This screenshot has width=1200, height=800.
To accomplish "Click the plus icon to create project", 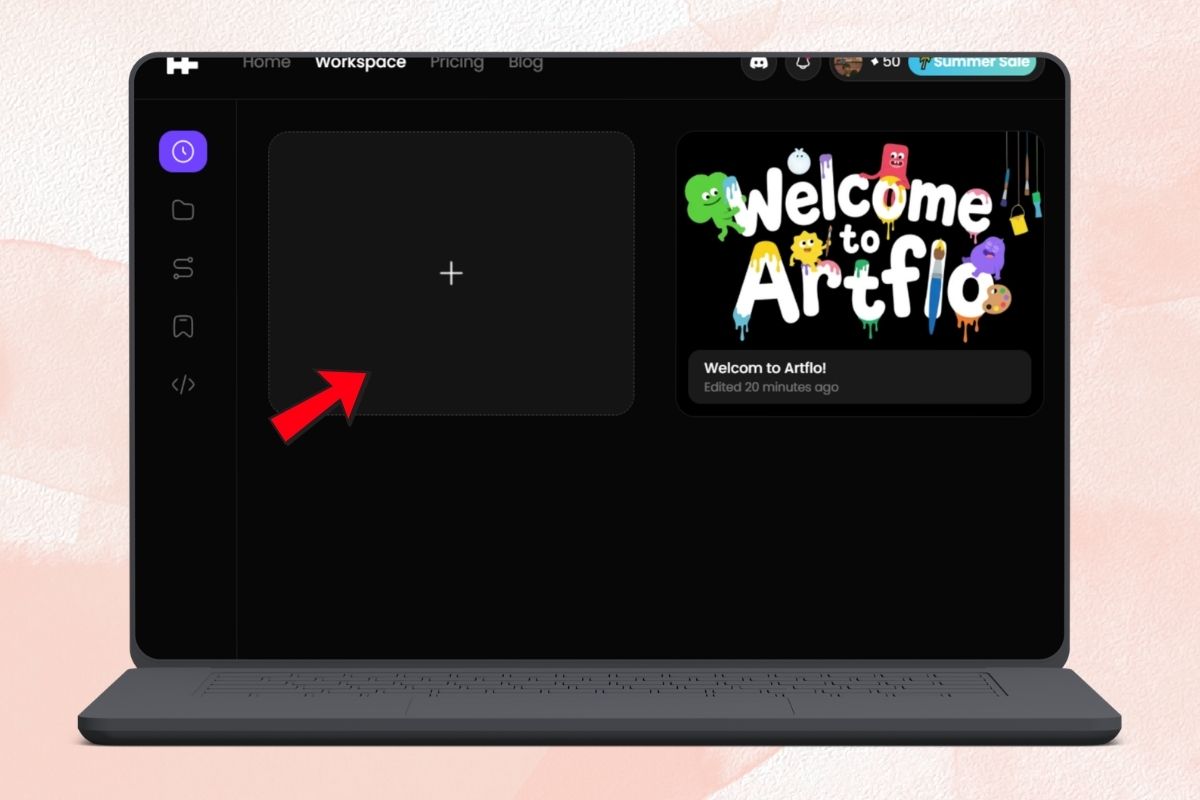I will [451, 273].
